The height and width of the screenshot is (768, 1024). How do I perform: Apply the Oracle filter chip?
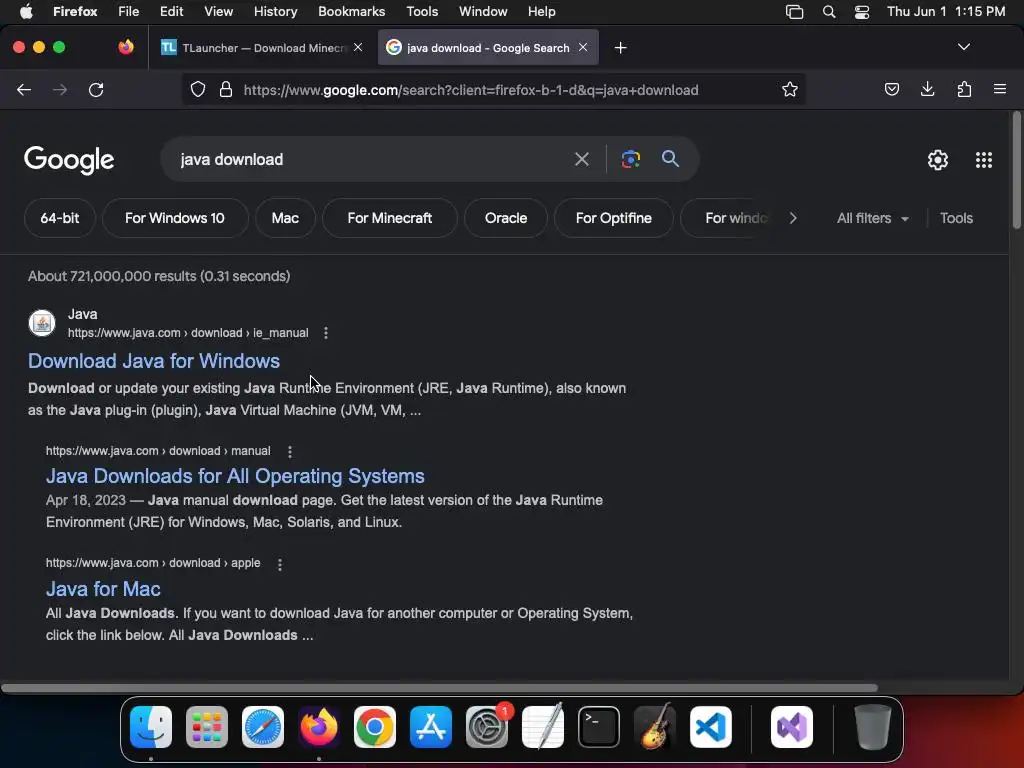click(x=506, y=218)
